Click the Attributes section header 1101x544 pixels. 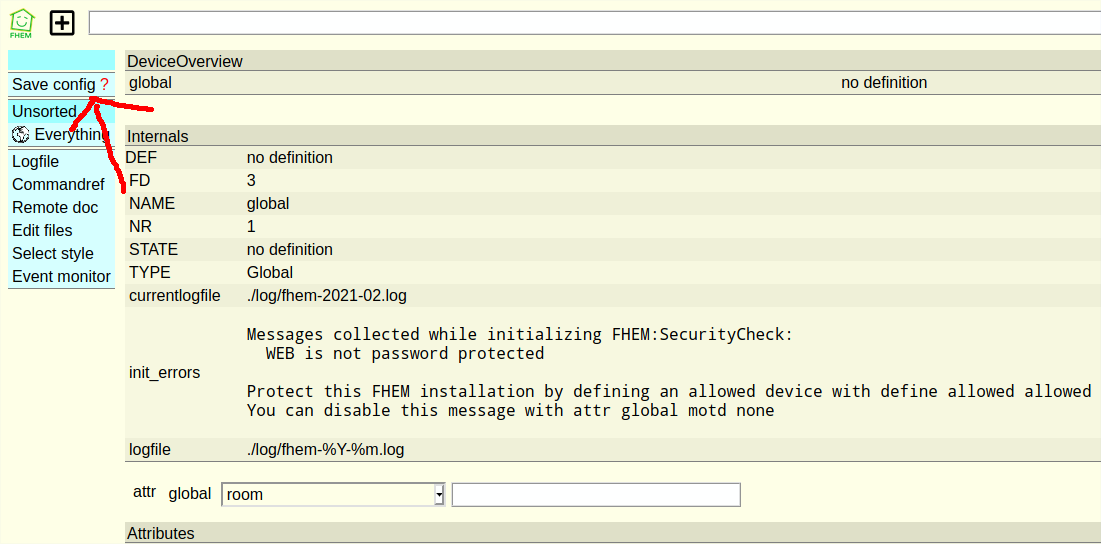click(x=161, y=533)
